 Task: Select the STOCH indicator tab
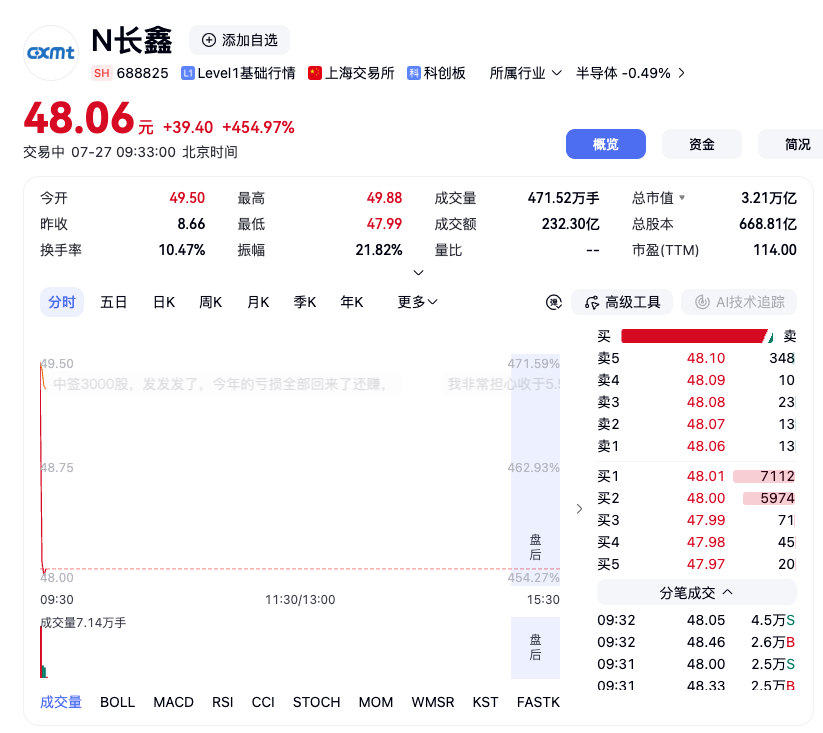pos(316,702)
